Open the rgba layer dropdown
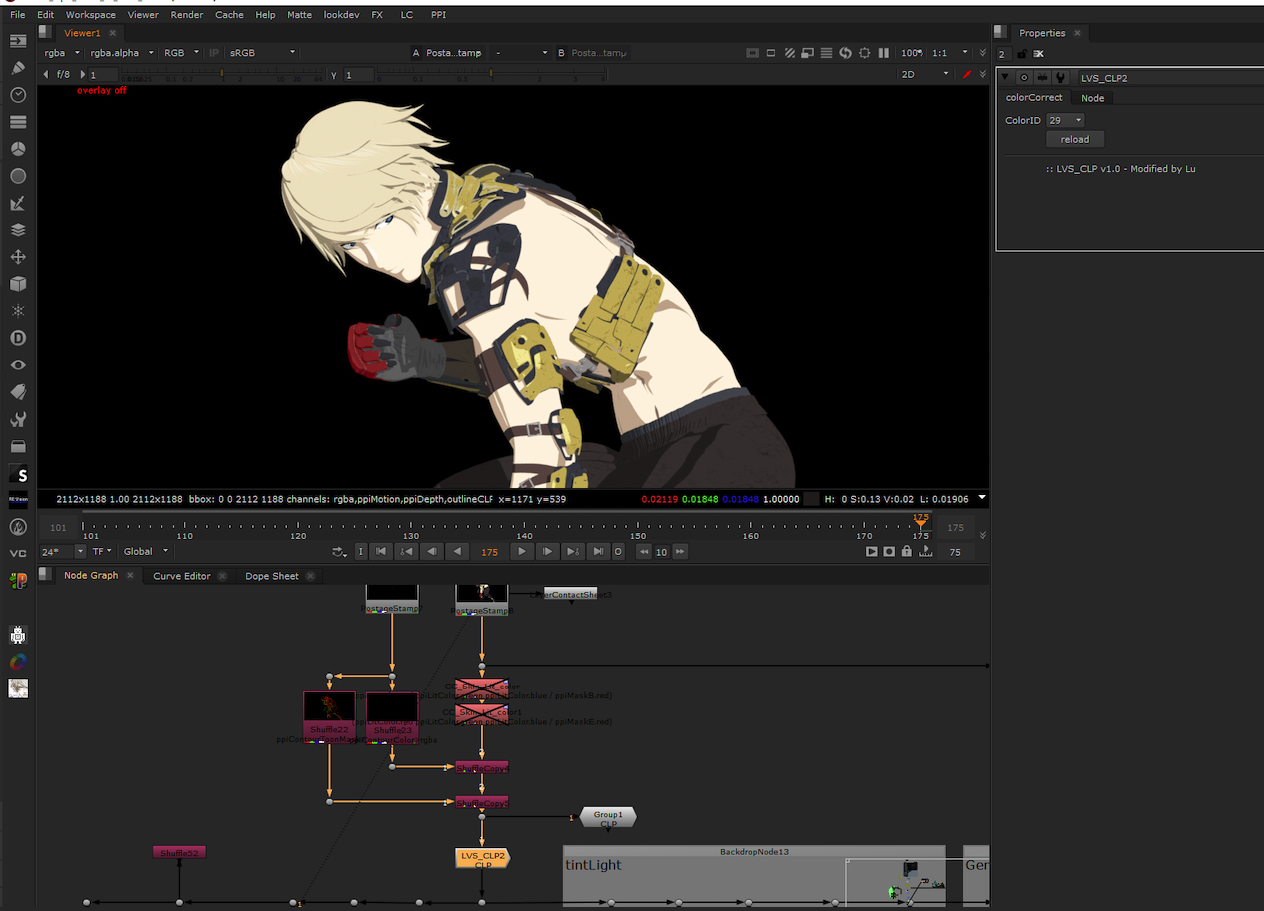Viewport: 1264px width, 911px height. click(62, 52)
